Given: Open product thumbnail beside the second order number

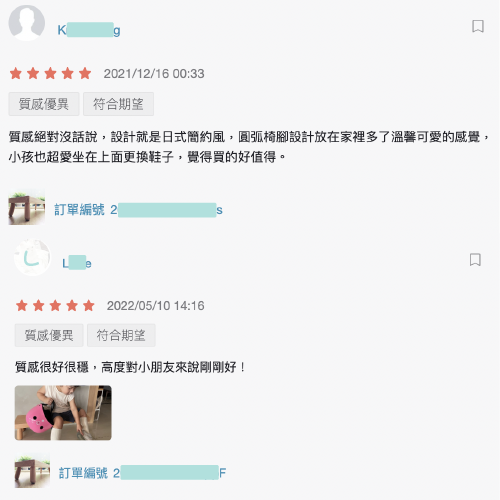Looking at the screenshot, I should [x=32, y=471].
